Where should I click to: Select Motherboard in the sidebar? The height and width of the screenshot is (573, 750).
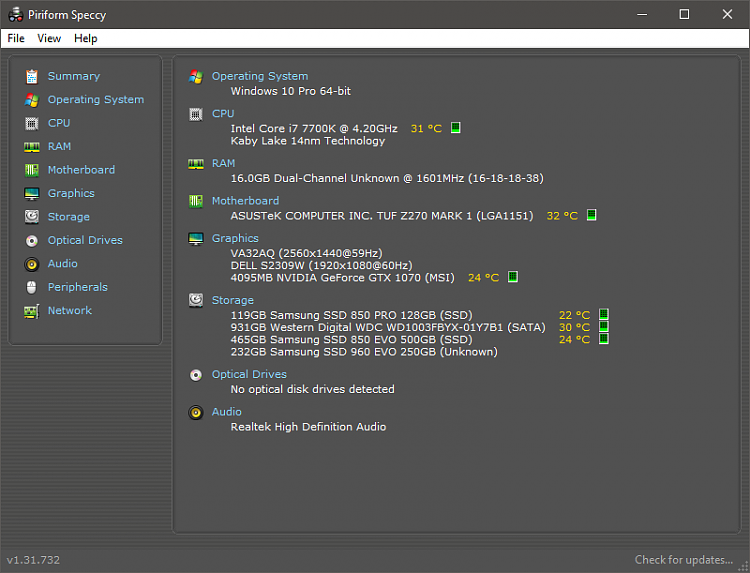point(81,170)
